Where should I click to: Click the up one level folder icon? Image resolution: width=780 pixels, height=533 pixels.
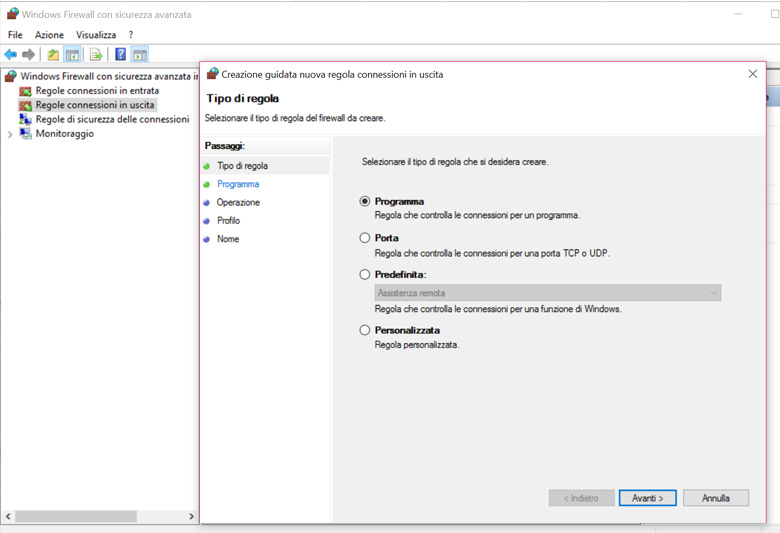[53, 55]
